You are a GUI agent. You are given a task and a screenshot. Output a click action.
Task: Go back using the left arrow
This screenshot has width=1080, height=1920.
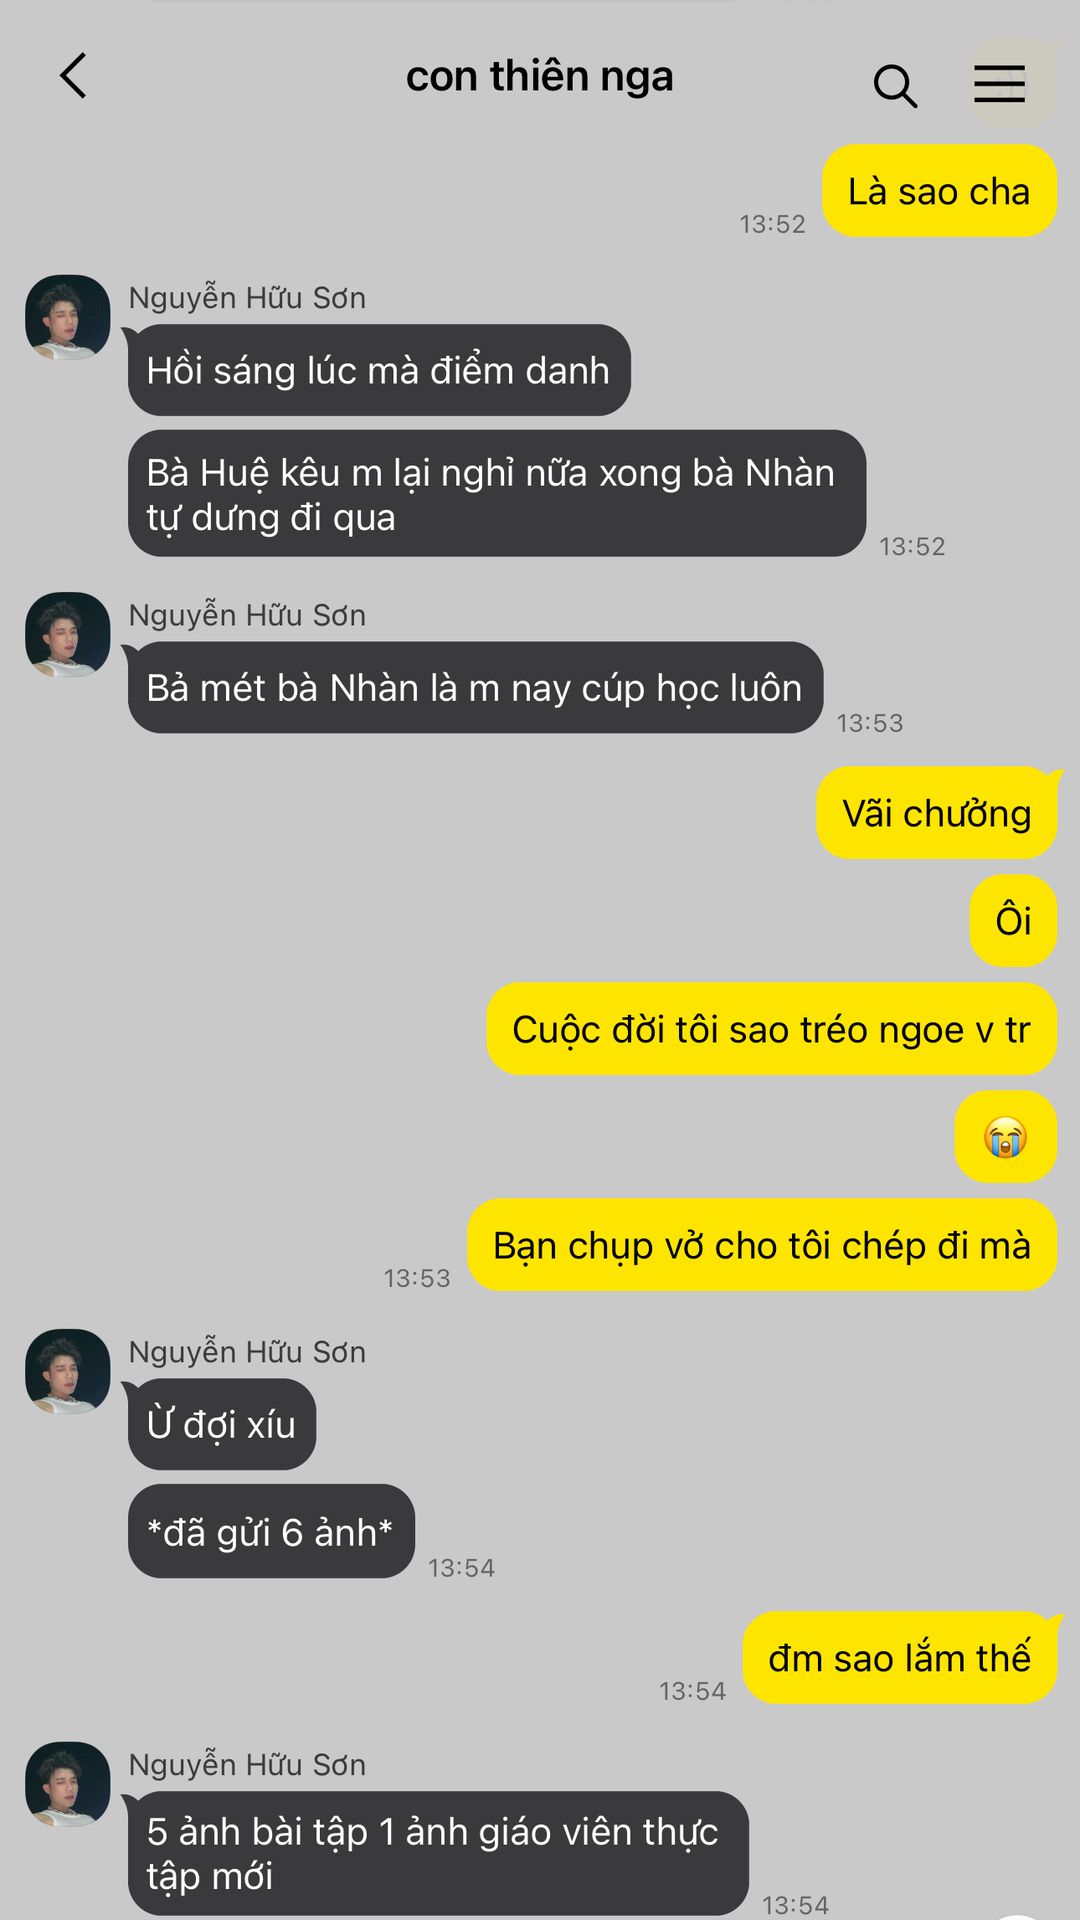coord(73,76)
